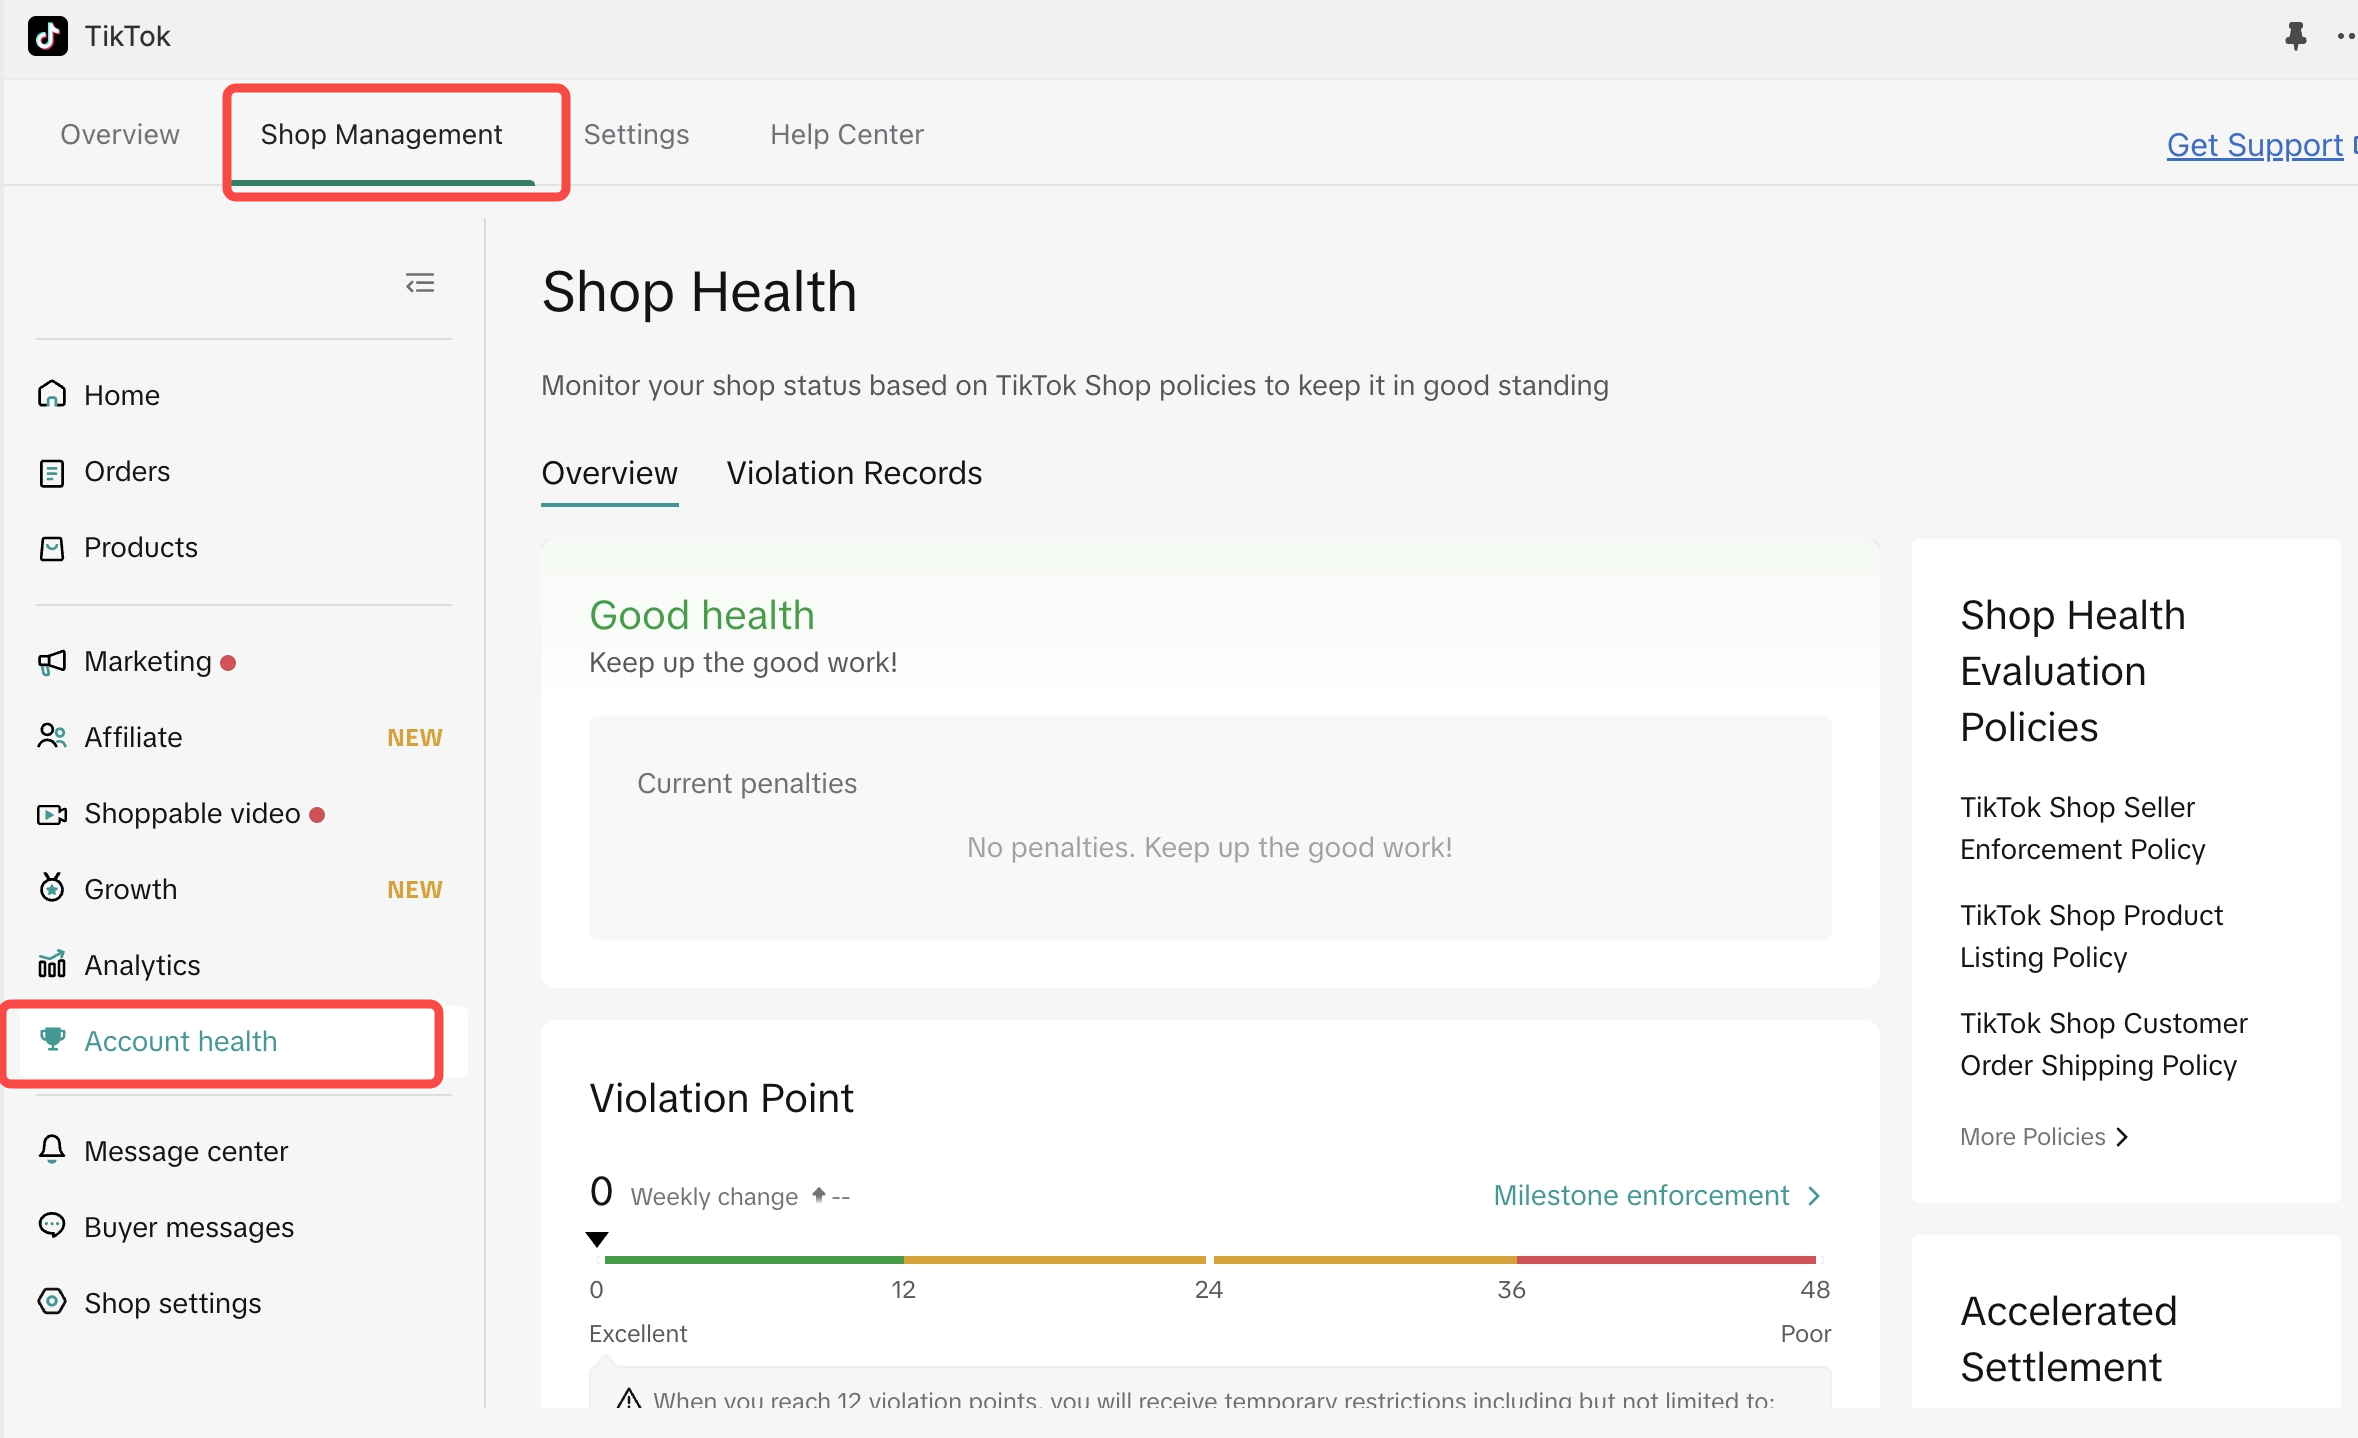Image resolution: width=2358 pixels, height=1438 pixels.
Task: Click the Growth medal icon
Action: (x=52, y=888)
